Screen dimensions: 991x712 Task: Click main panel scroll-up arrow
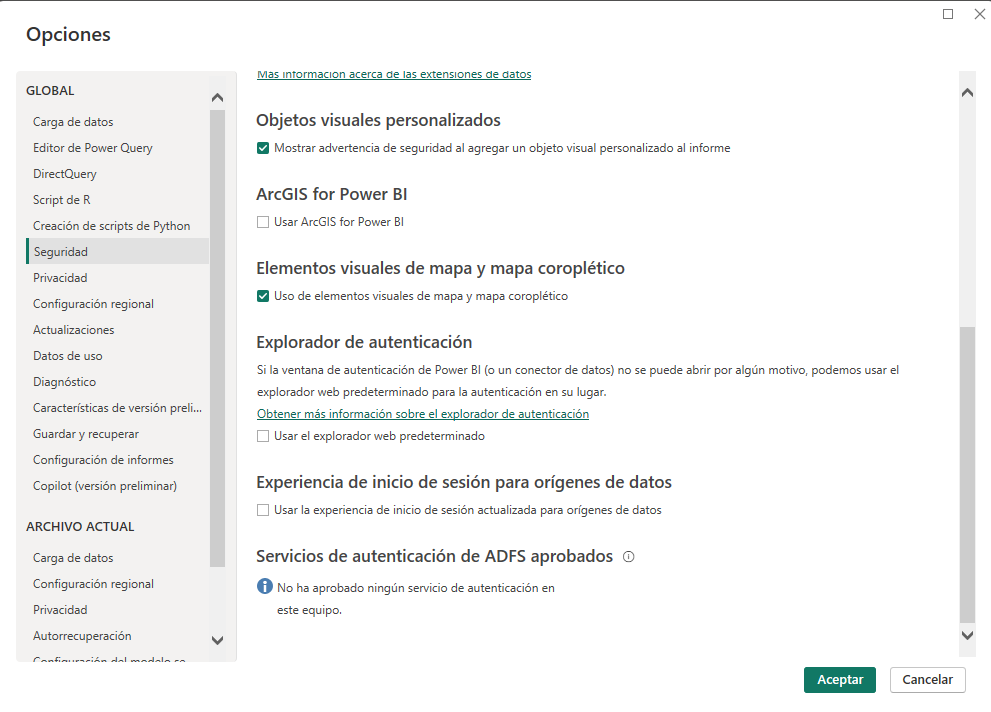pyautogui.click(x=967, y=93)
